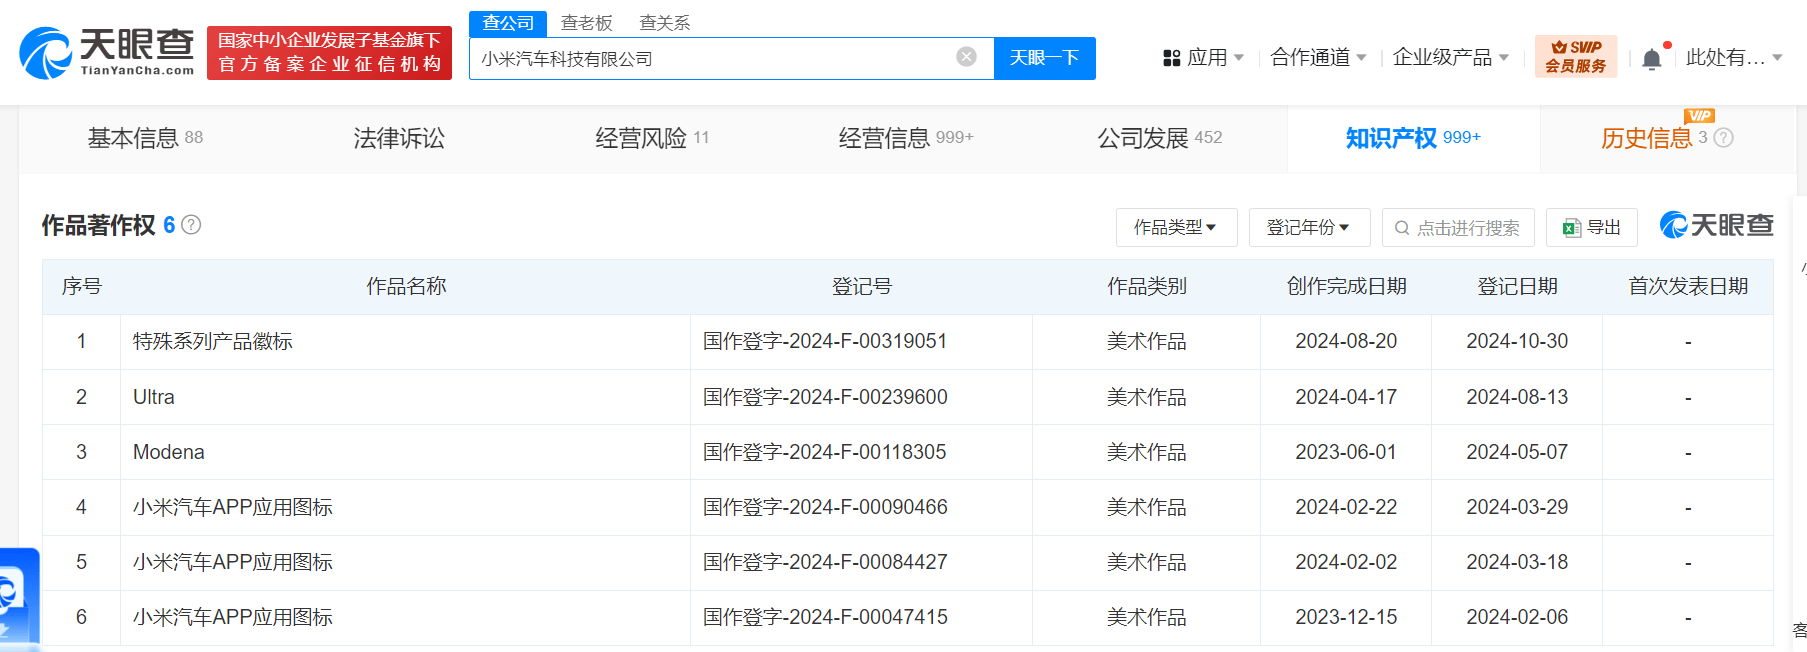Viewport: 1807px width, 652px height.
Task: Open the 作品类型 filter dropdown
Action: (1176, 228)
